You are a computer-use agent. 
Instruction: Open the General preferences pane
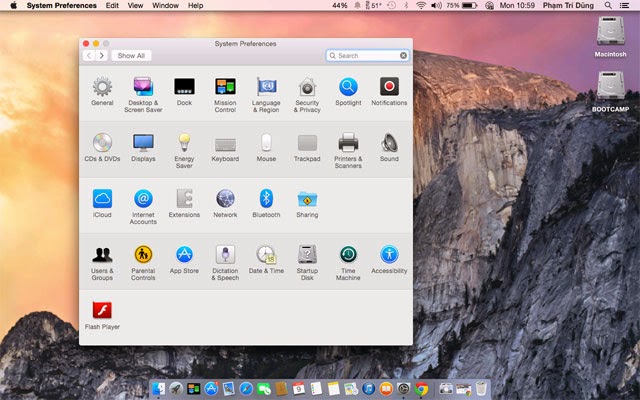[102, 91]
